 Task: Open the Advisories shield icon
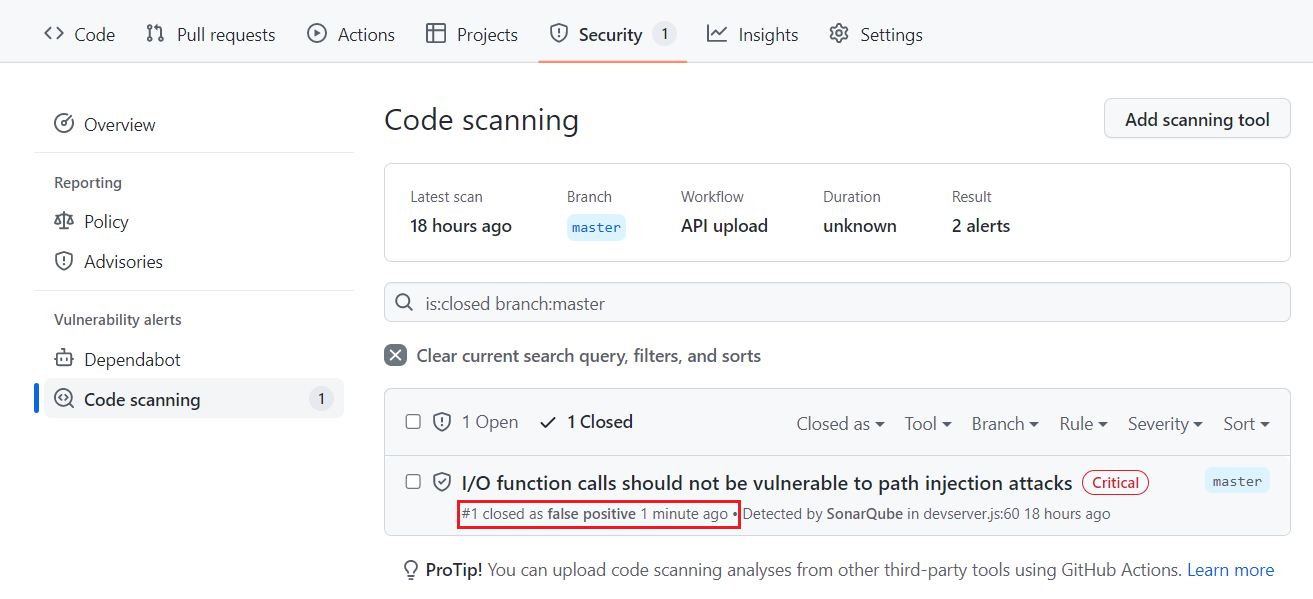pyautogui.click(x=63, y=261)
